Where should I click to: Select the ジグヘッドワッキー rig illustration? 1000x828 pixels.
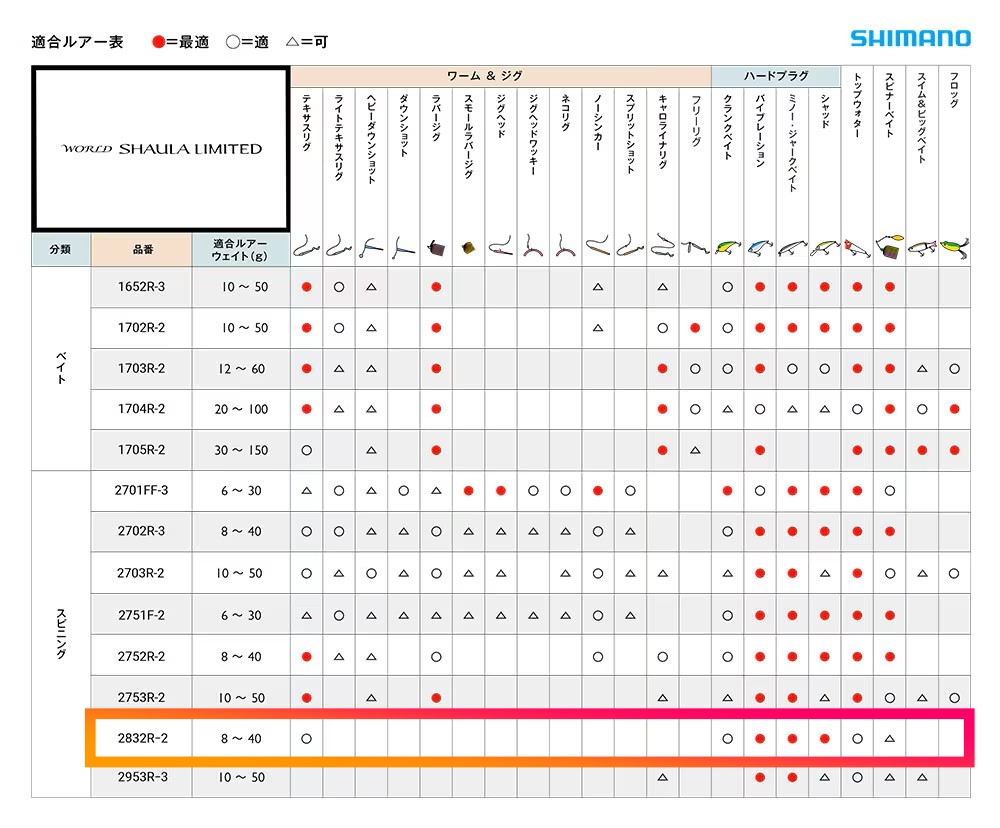pyautogui.click(x=533, y=246)
